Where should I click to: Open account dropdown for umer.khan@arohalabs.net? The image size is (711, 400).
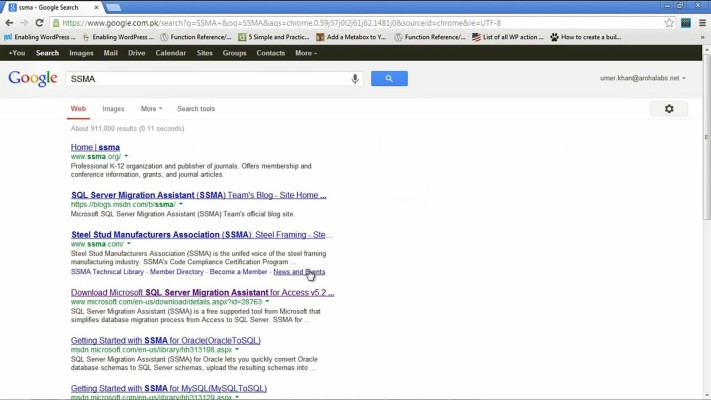pyautogui.click(x=643, y=78)
